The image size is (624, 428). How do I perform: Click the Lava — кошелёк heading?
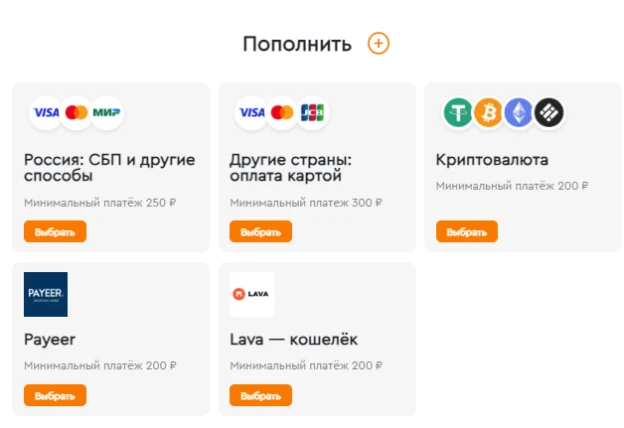coord(294,340)
